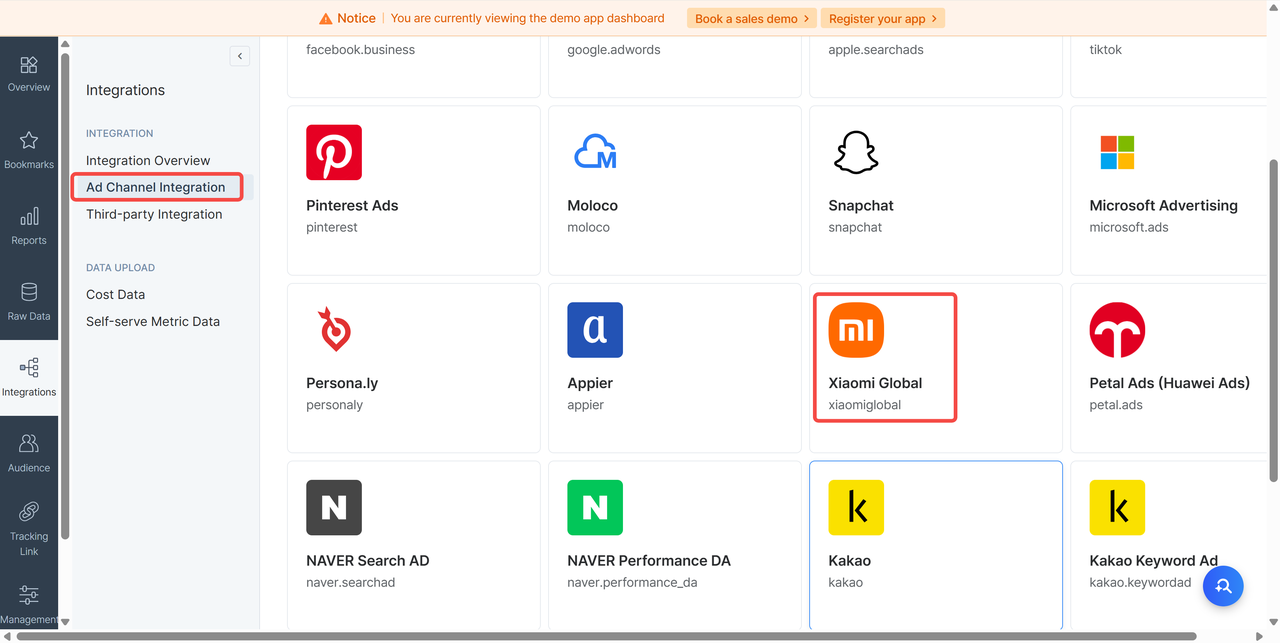The height and width of the screenshot is (643, 1280).
Task: Click the Tracking Link chain icon
Action: point(29,512)
